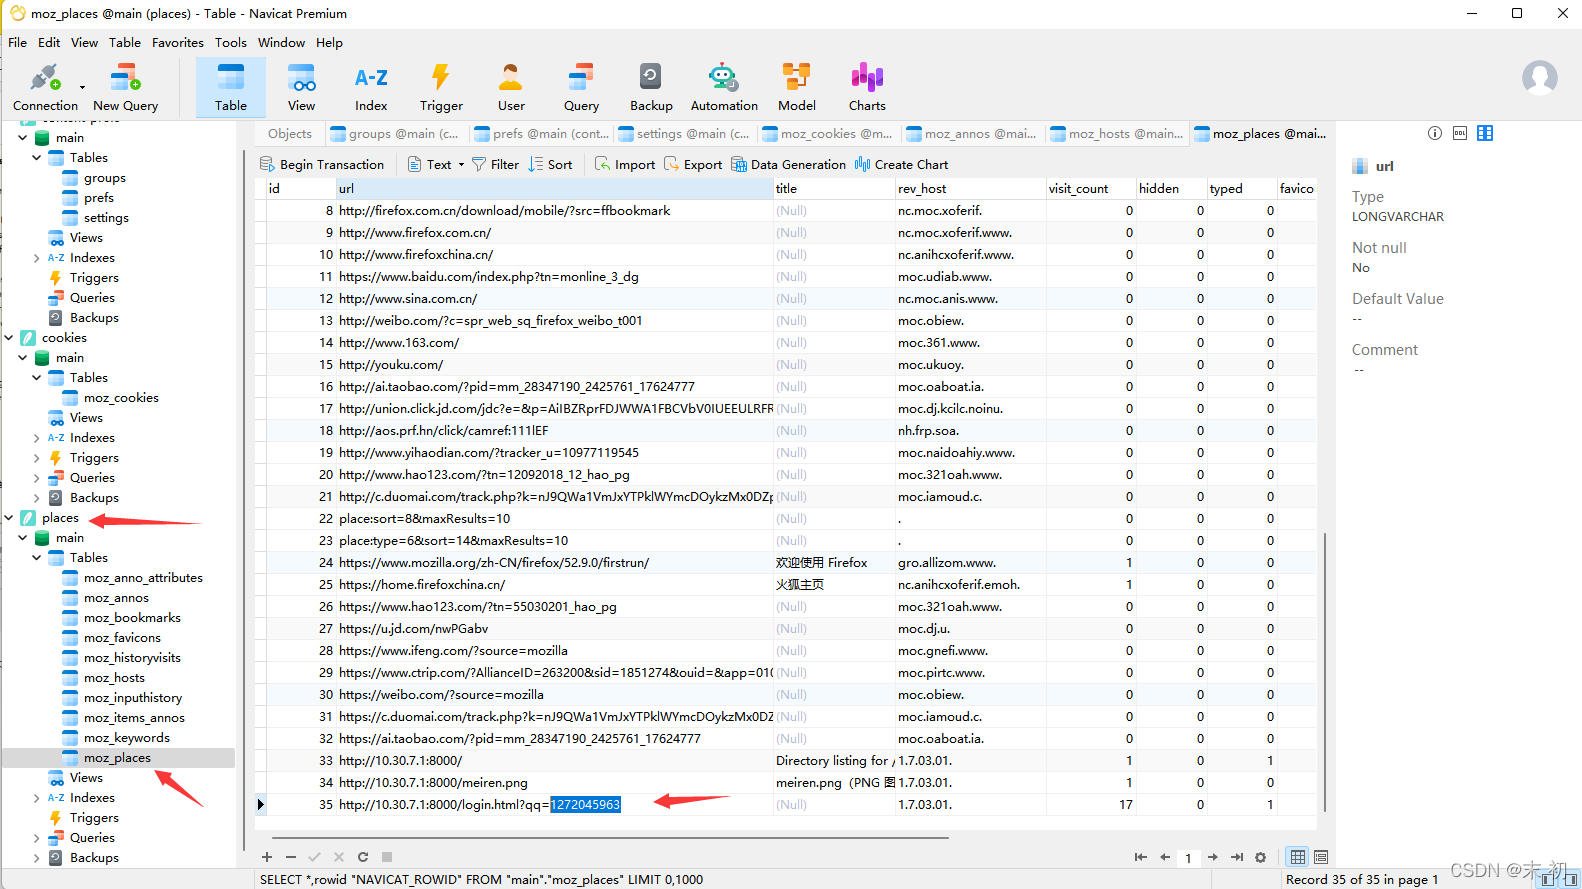Image resolution: width=1582 pixels, height=889 pixels.
Task: Click the user avatar icon
Action: point(1539,77)
